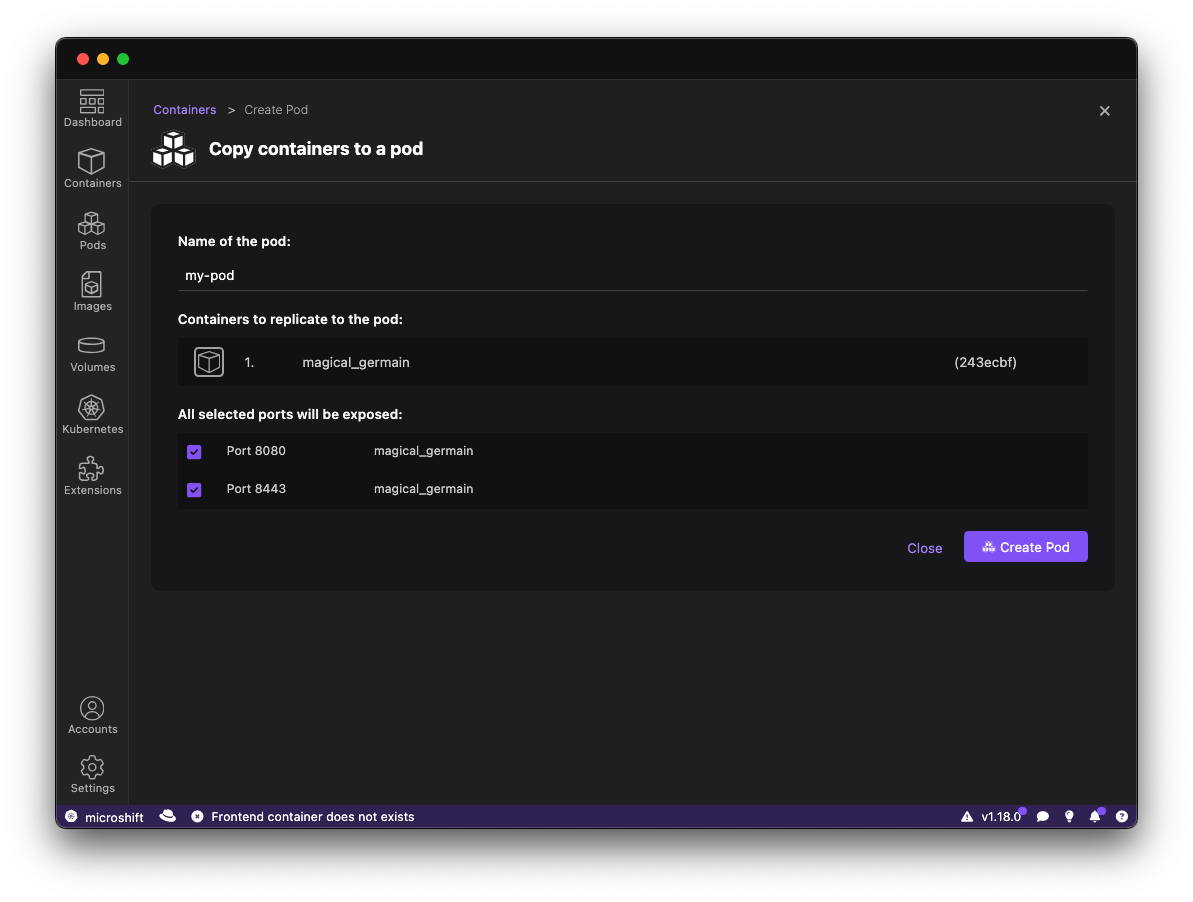1193x902 pixels.
Task: Open the Kubernetes section
Action: (x=92, y=415)
